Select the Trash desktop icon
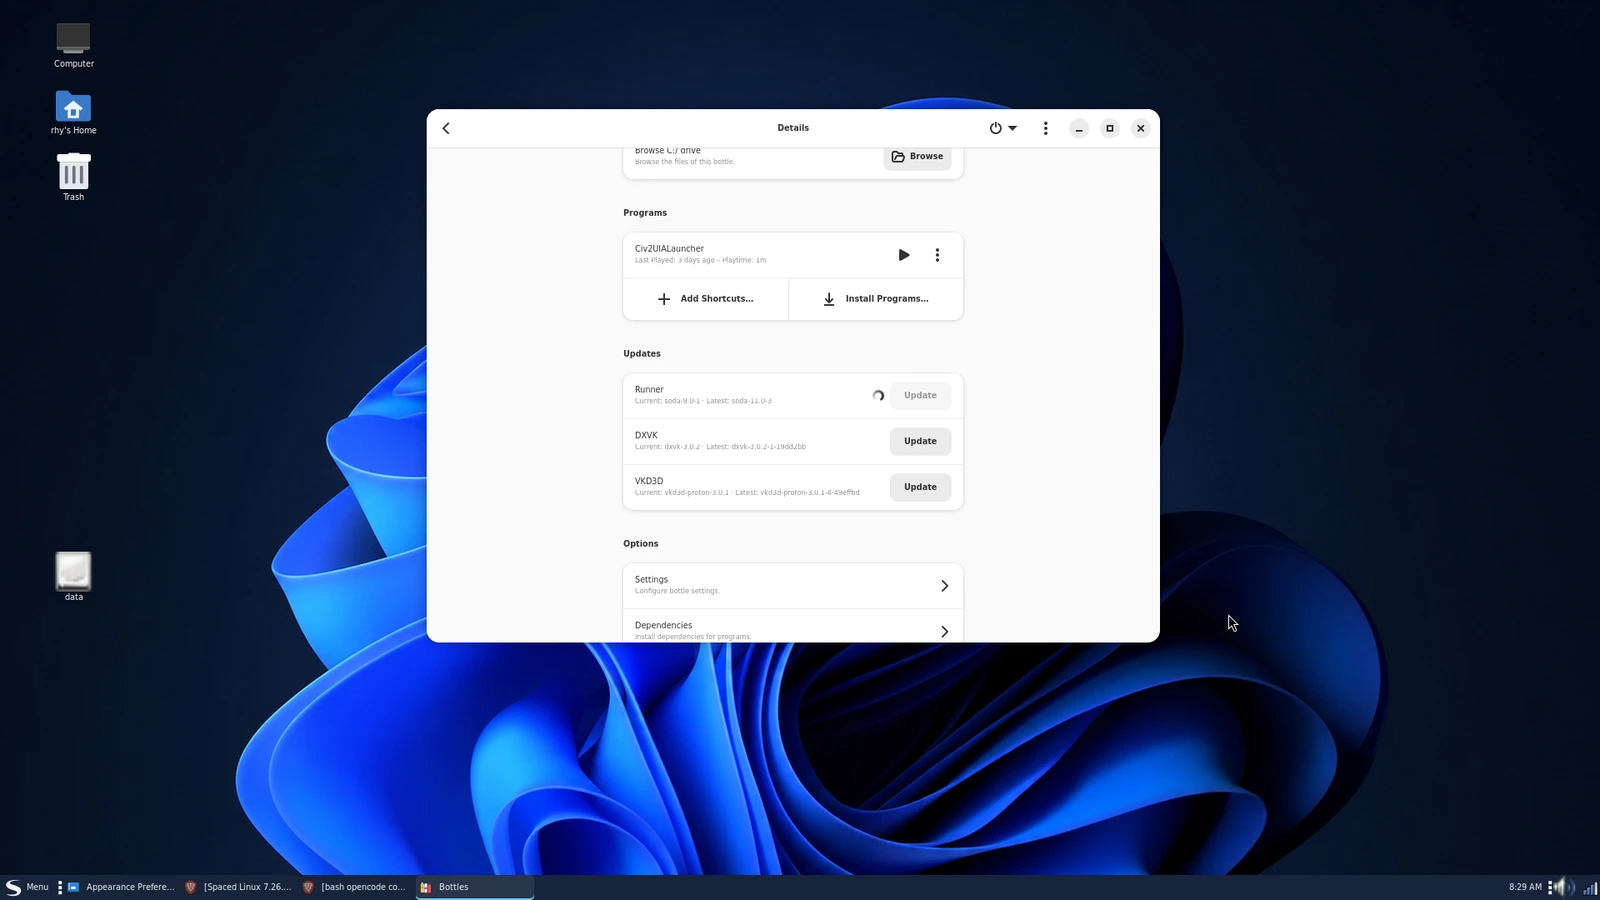 pos(73,177)
